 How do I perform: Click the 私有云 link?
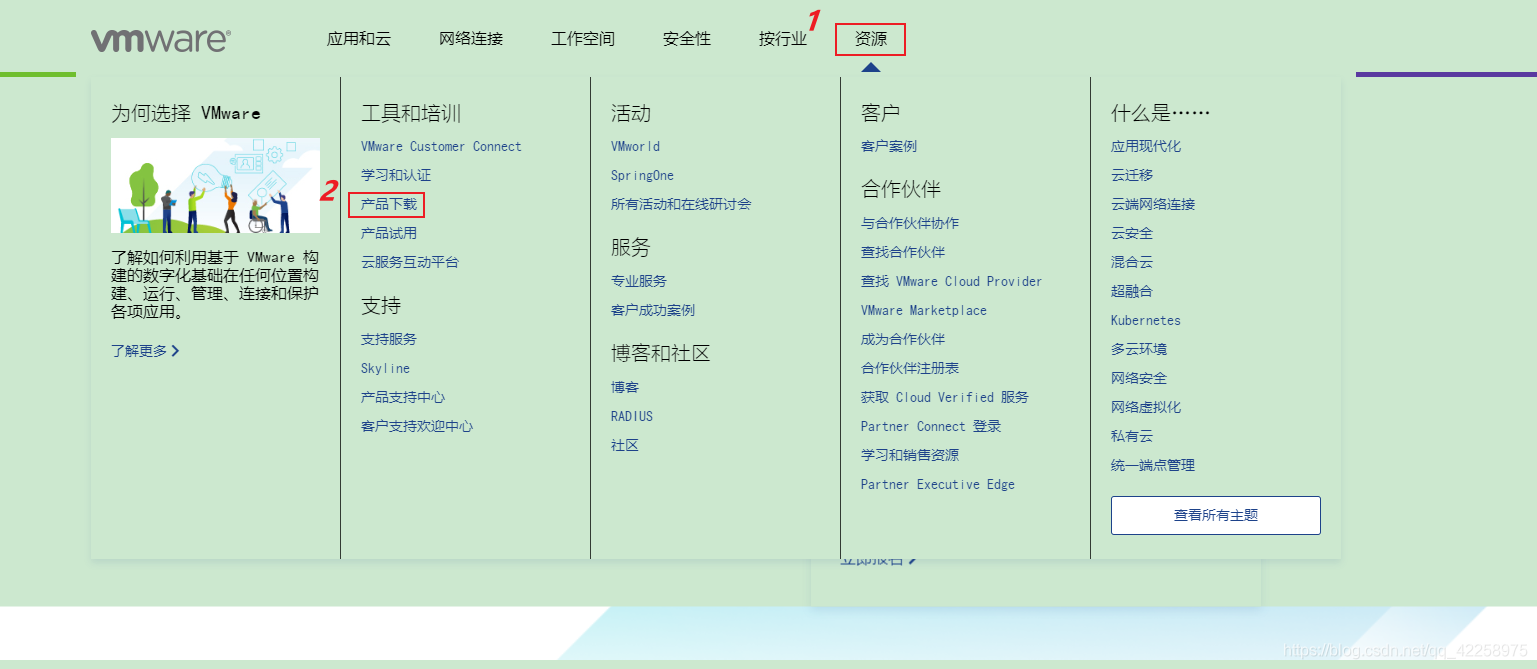1132,436
